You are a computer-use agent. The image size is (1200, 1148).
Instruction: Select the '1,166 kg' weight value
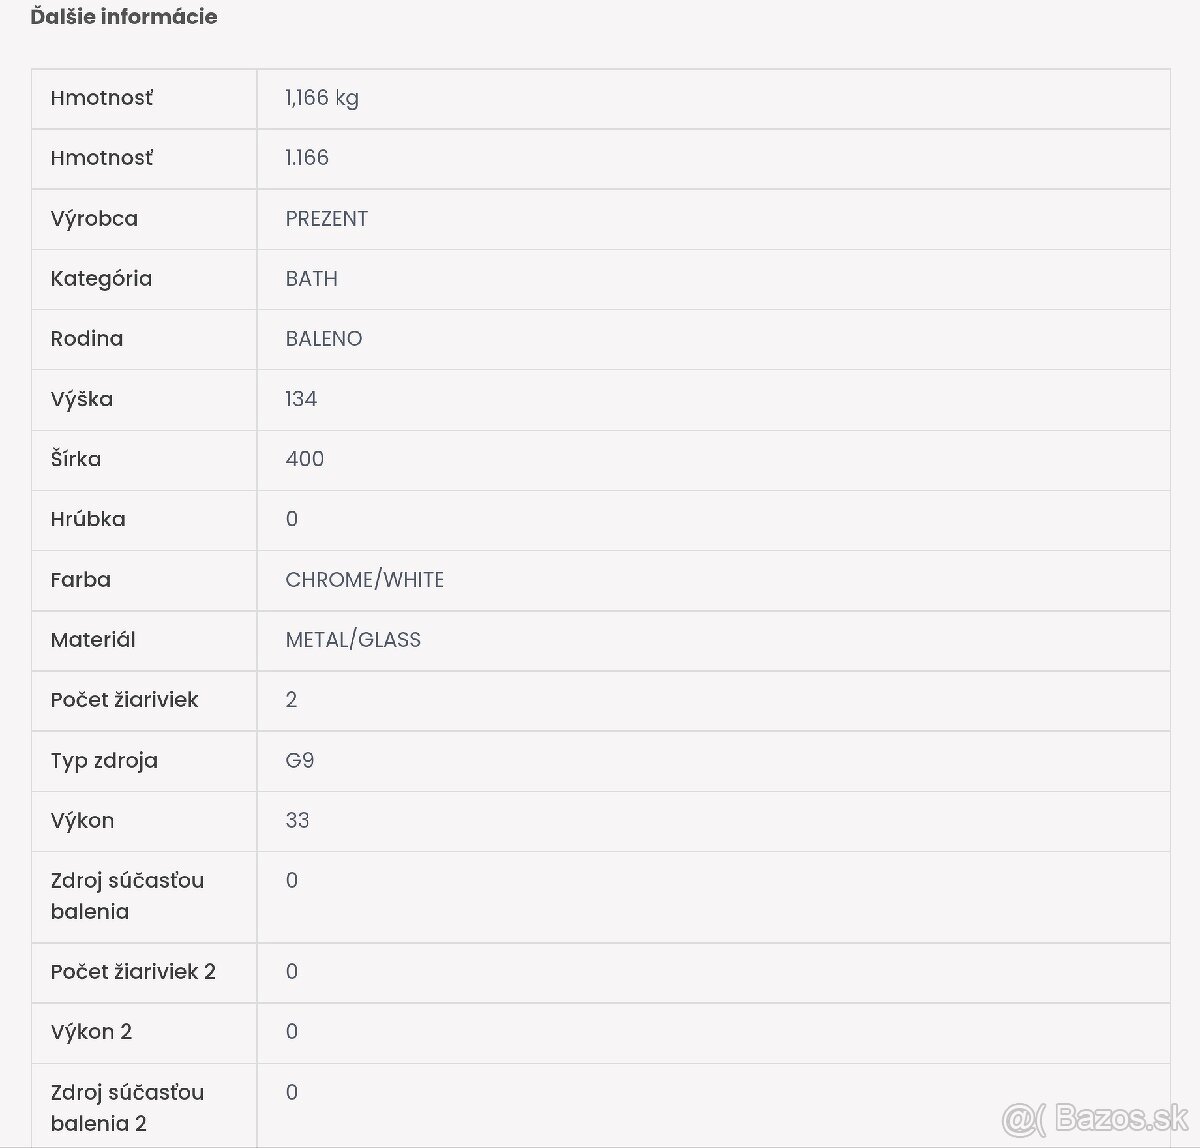point(321,98)
